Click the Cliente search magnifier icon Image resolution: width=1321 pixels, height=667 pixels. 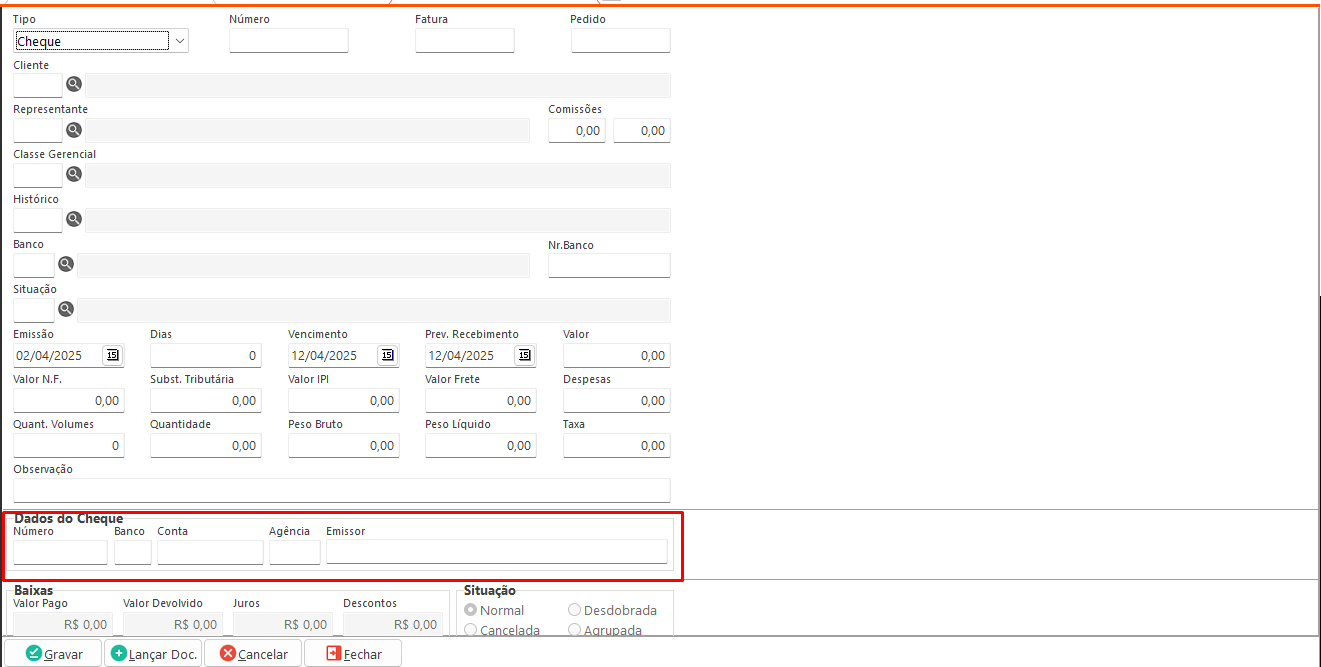(x=73, y=84)
